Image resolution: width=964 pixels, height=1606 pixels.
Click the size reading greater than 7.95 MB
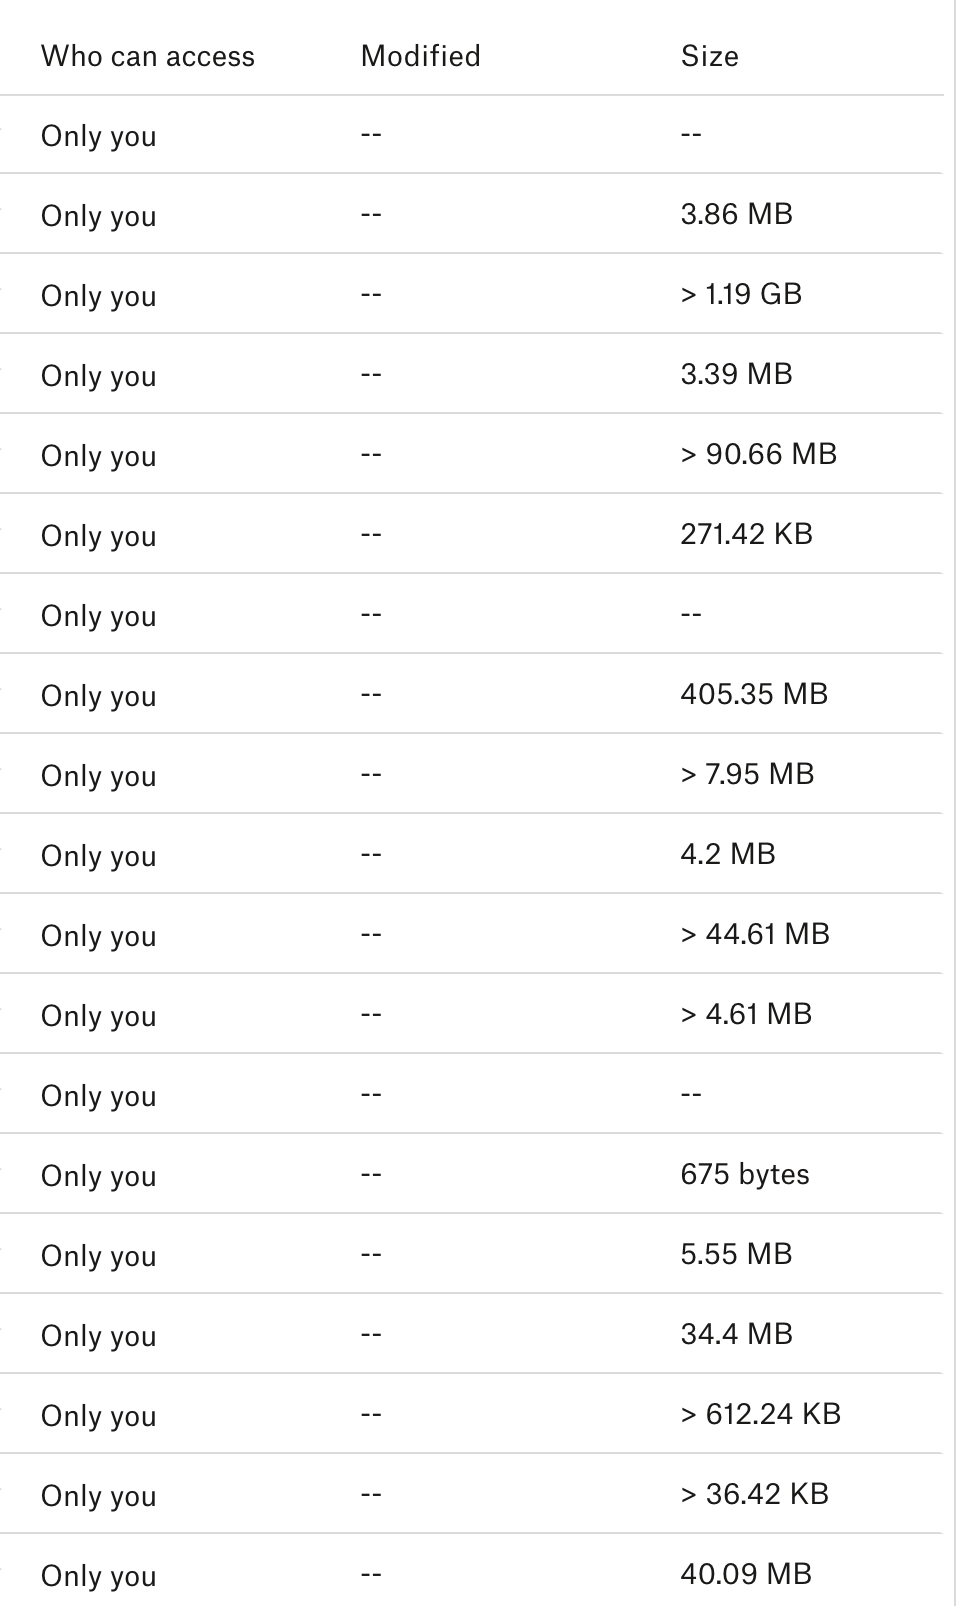[747, 775]
